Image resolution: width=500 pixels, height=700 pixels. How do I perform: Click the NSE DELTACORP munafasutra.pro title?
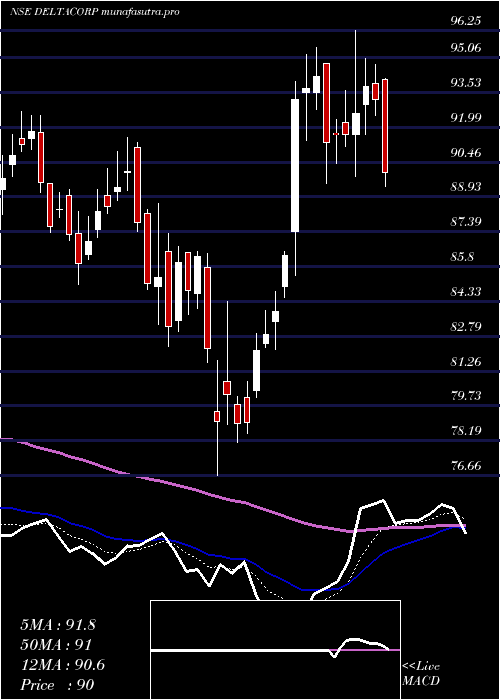click(94, 12)
